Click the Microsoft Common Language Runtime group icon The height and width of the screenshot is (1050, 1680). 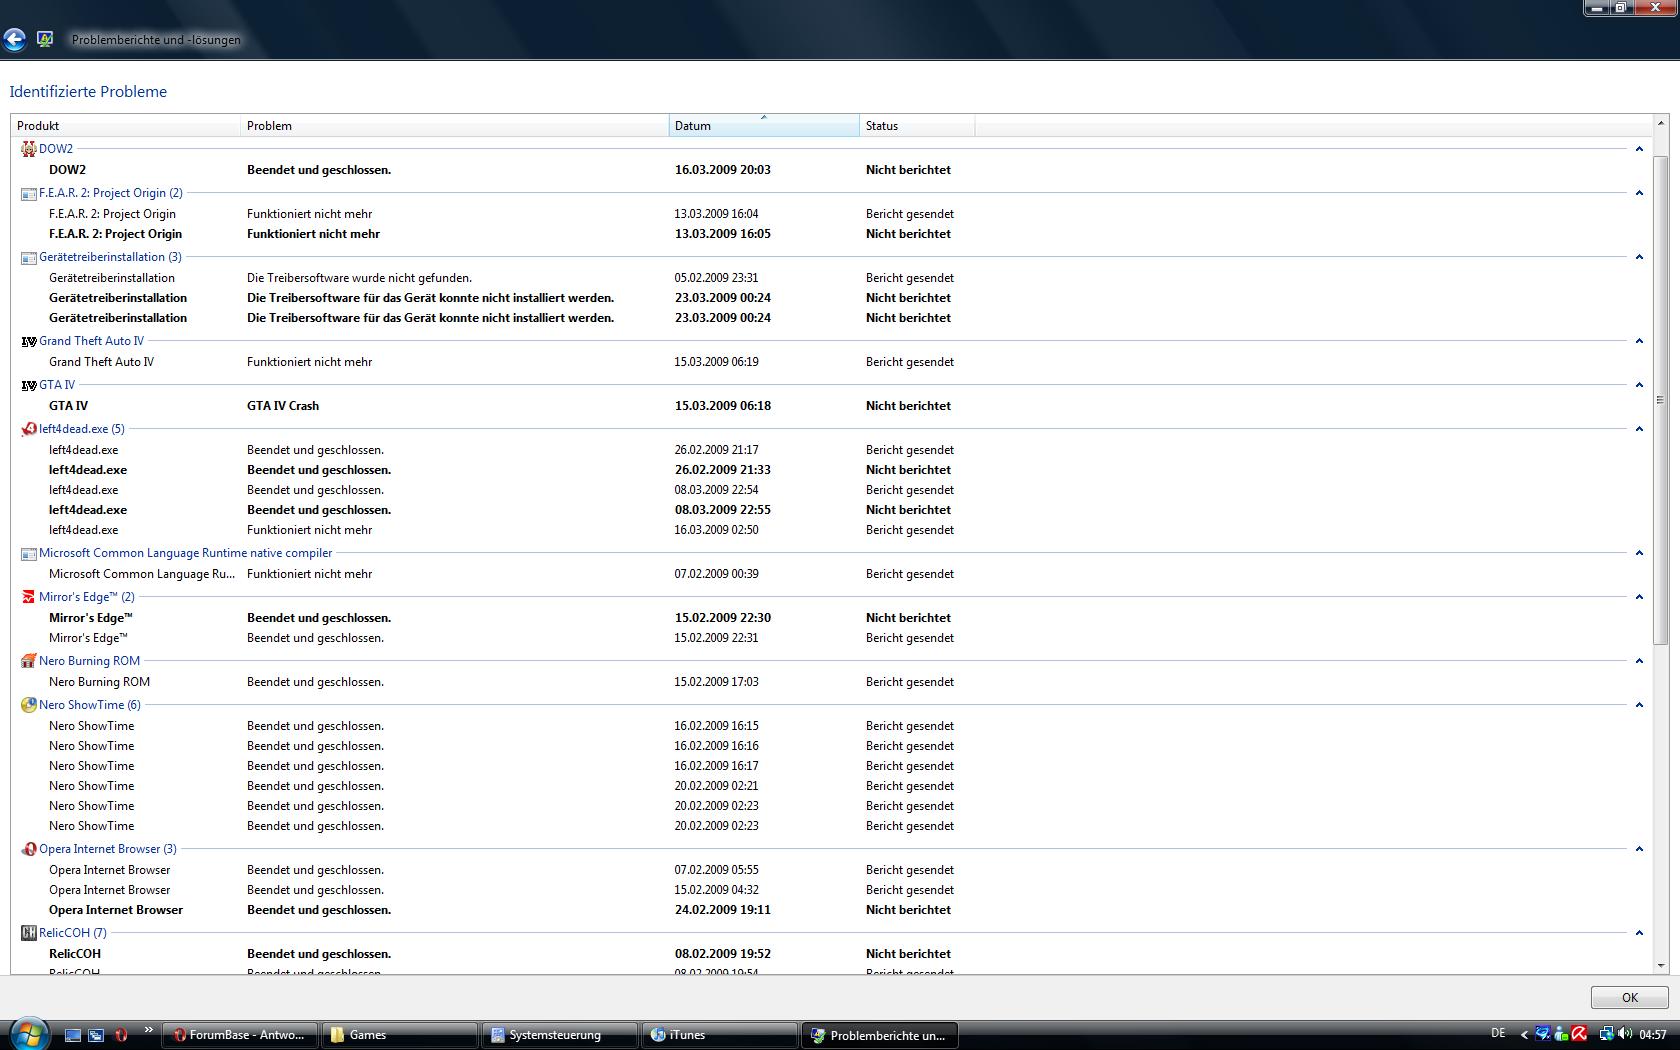coord(29,553)
